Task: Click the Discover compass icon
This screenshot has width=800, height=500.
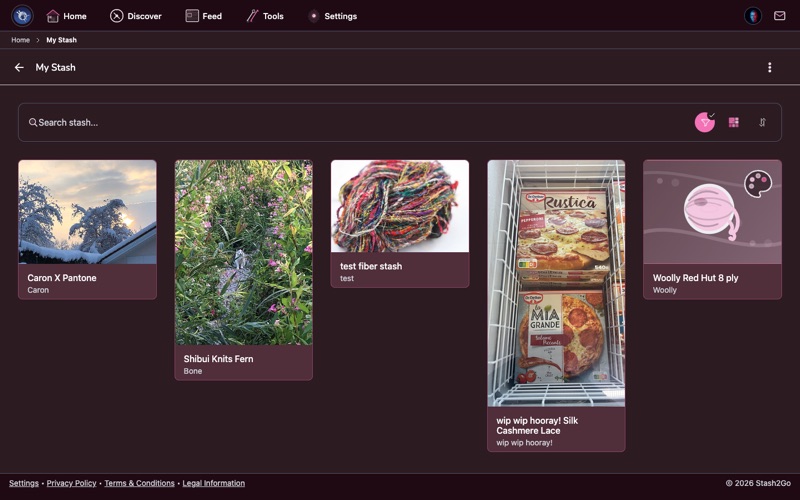Action: [117, 16]
